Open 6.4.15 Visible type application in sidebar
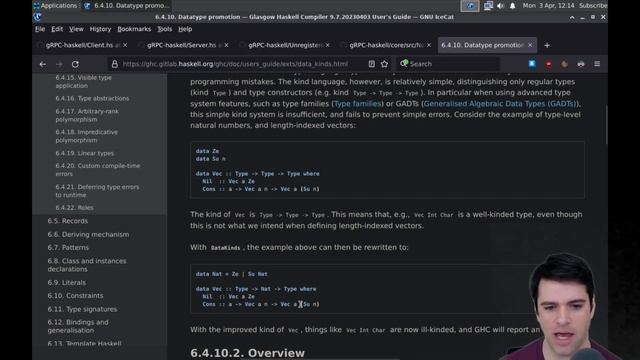Screen dimensions: 640x360 (x=83, y=82)
